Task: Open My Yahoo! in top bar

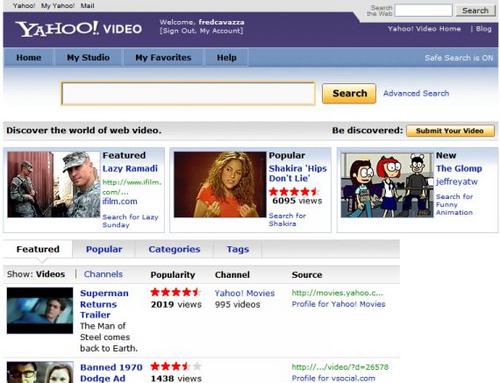Action: click(x=58, y=6)
